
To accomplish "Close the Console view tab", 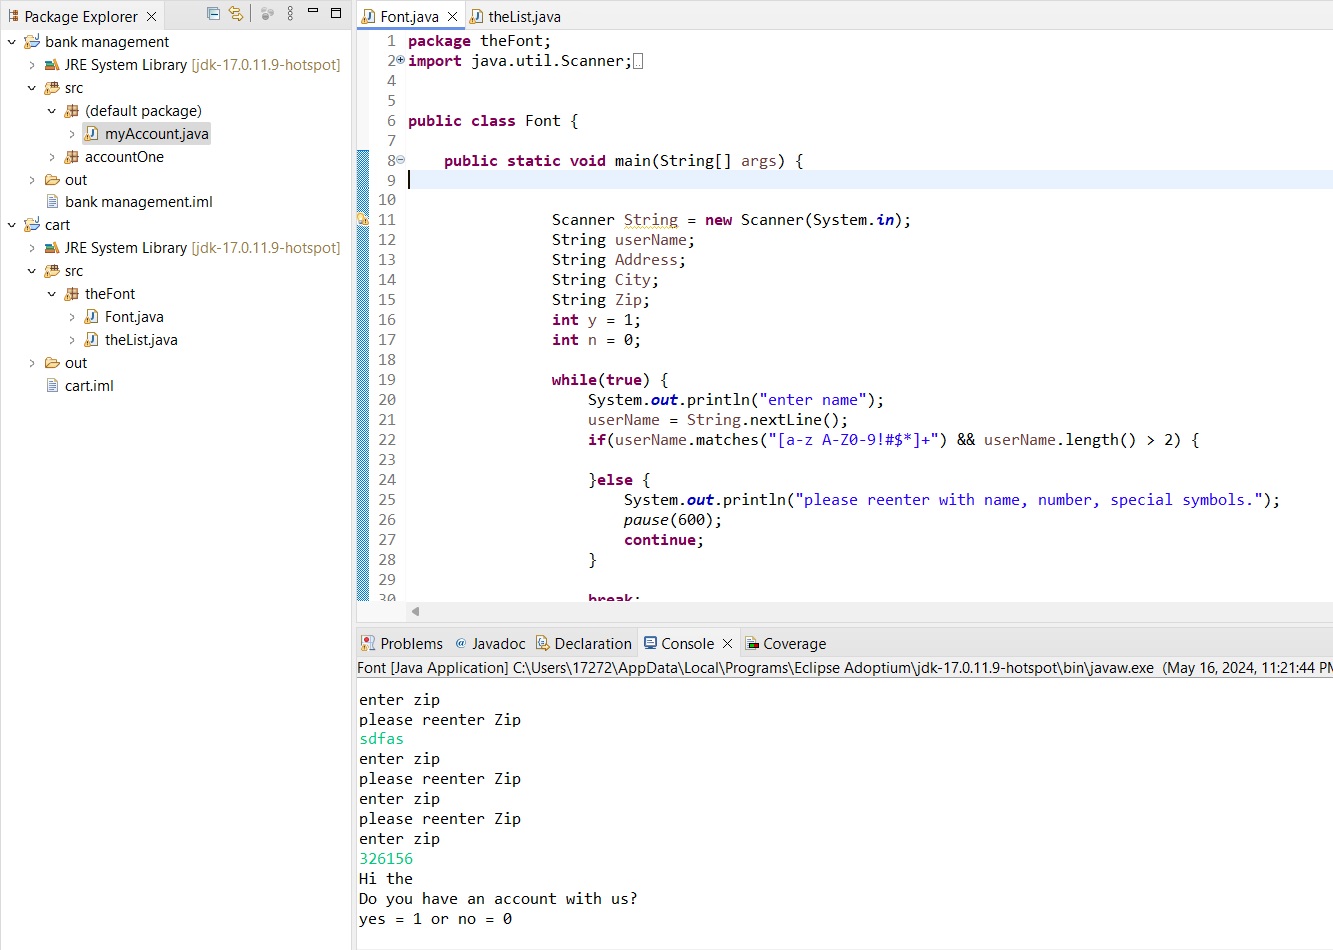I will click(x=727, y=644).
